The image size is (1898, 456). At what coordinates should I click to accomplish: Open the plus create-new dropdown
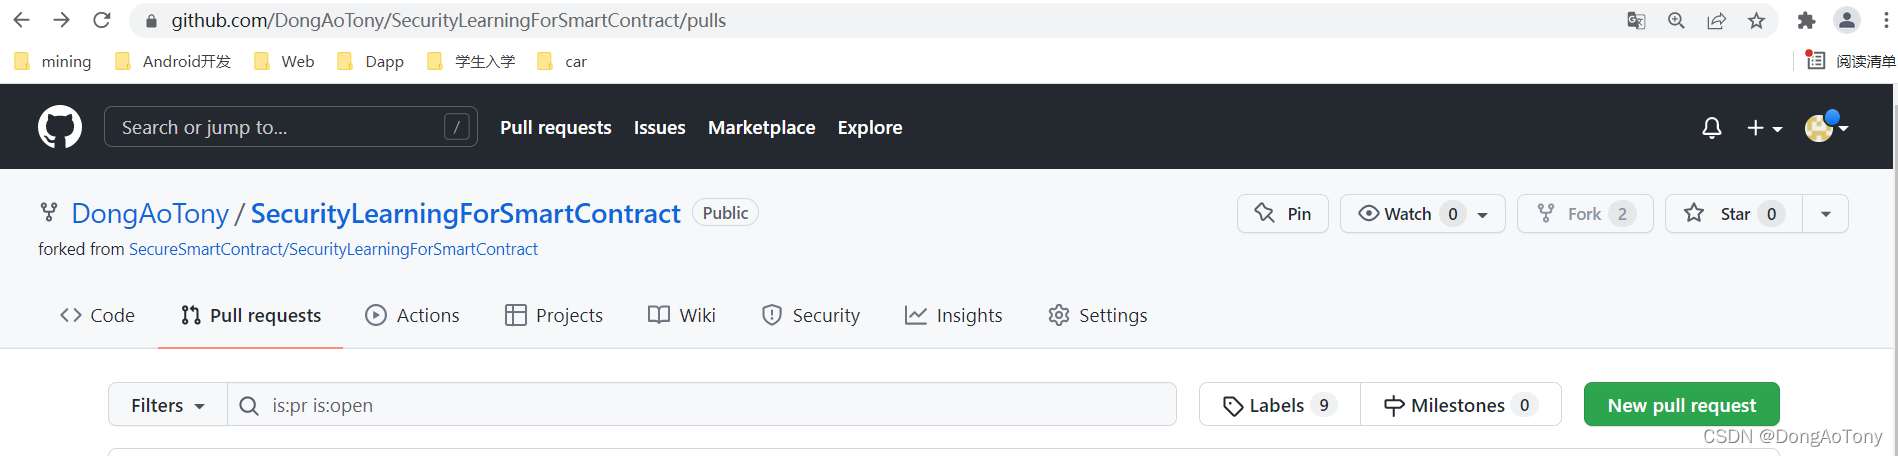pos(1764,128)
